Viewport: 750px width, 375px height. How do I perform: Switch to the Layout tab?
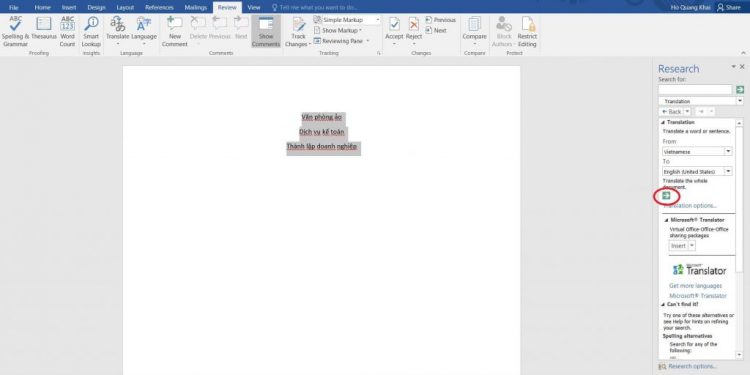tap(125, 8)
